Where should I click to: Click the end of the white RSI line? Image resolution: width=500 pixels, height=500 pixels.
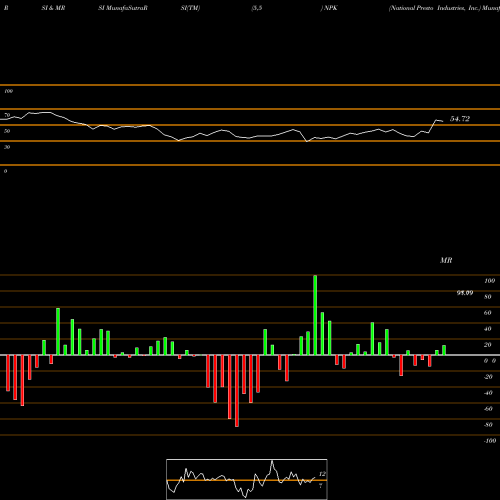(x=443, y=121)
